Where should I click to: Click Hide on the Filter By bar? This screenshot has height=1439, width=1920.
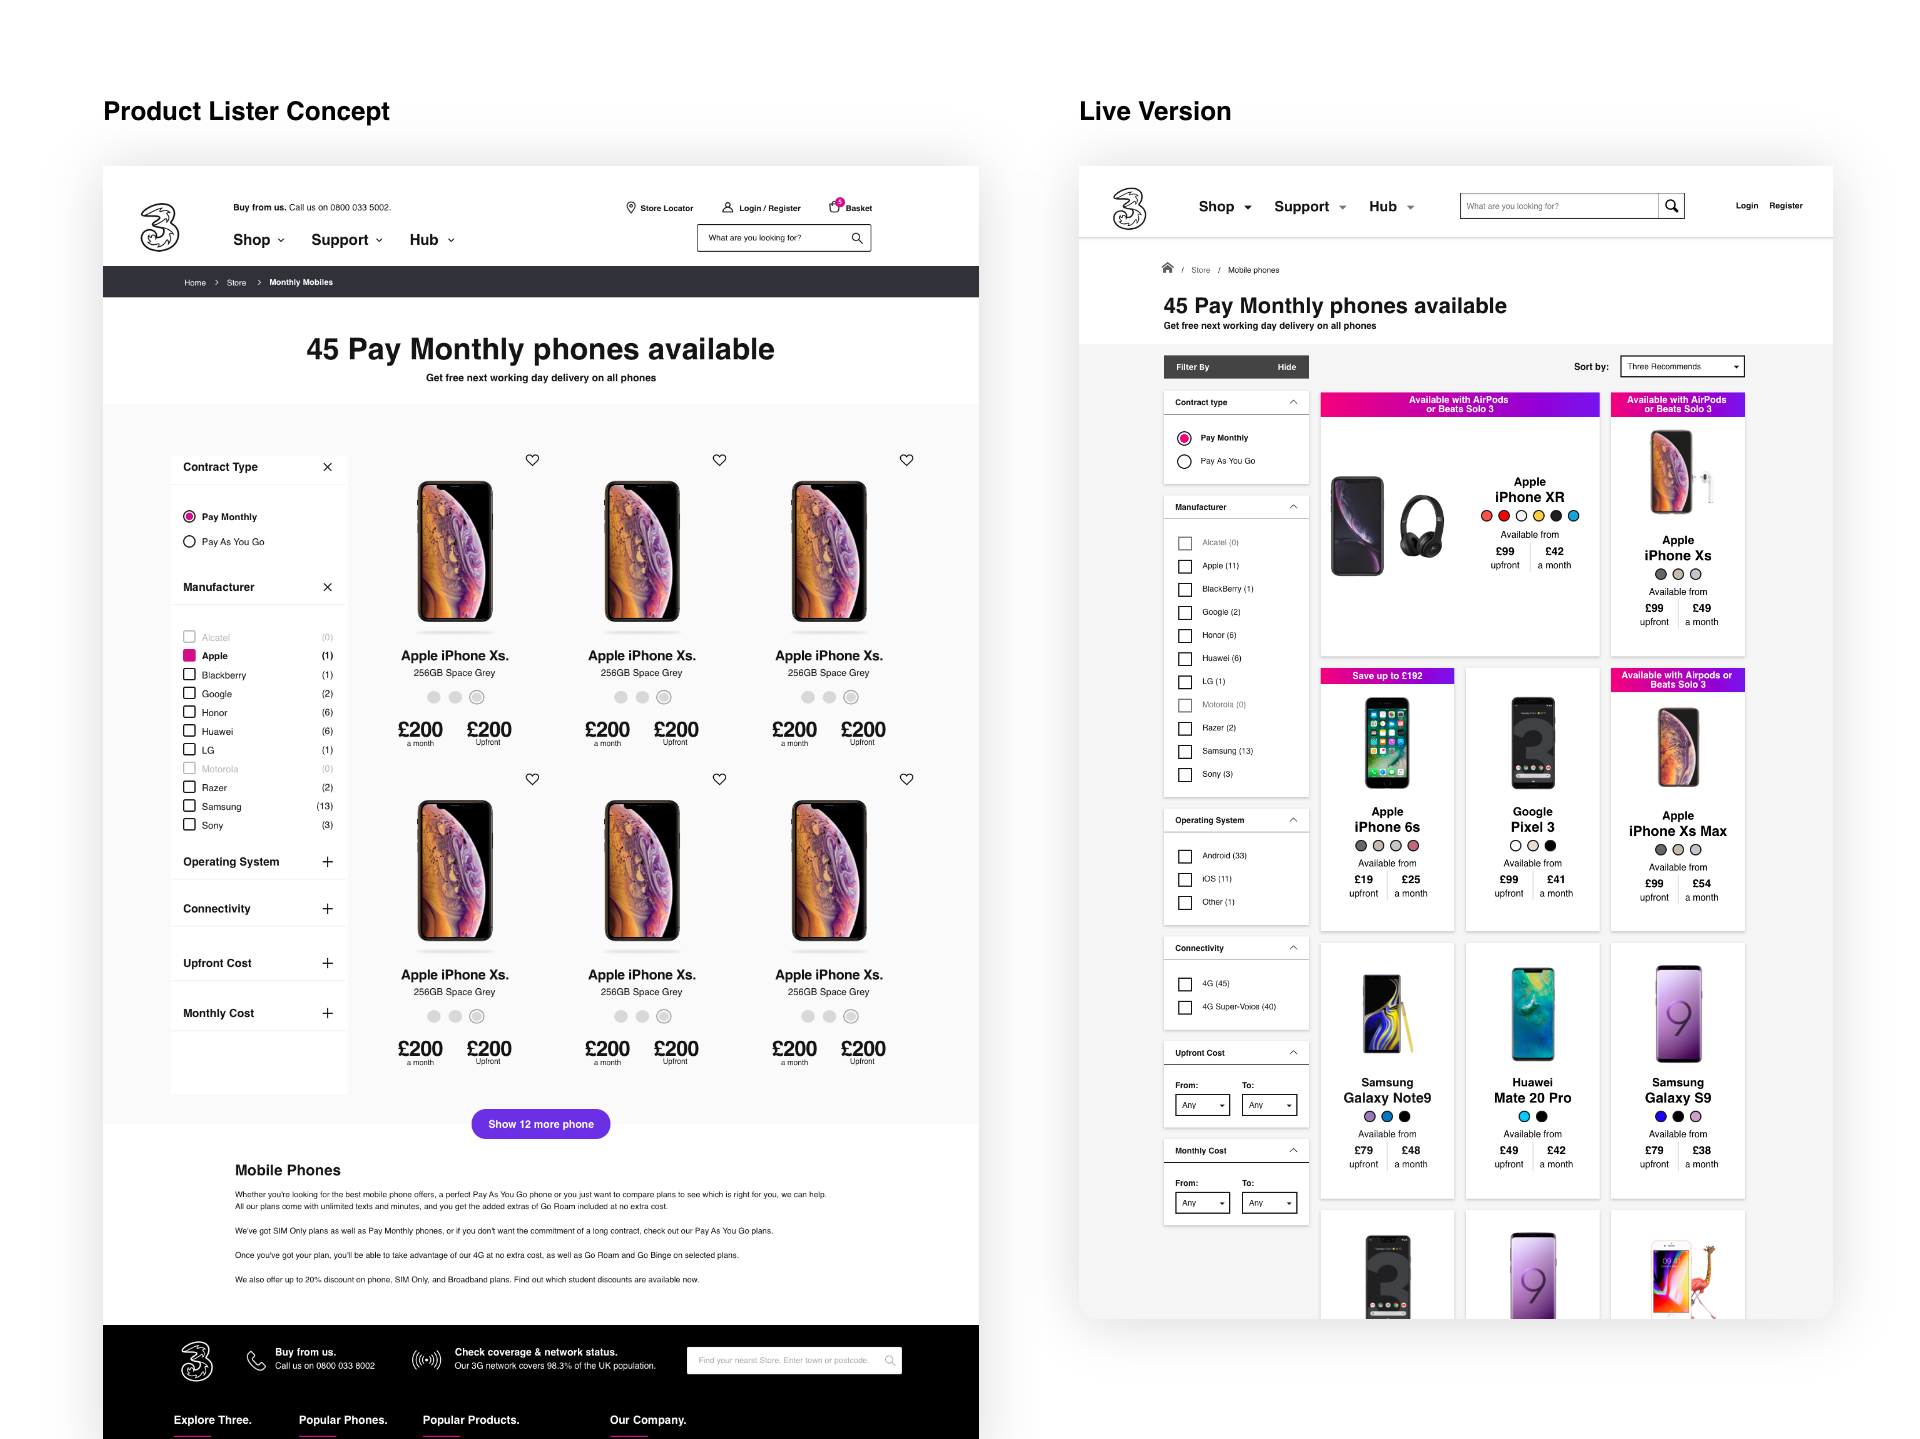coord(1286,367)
